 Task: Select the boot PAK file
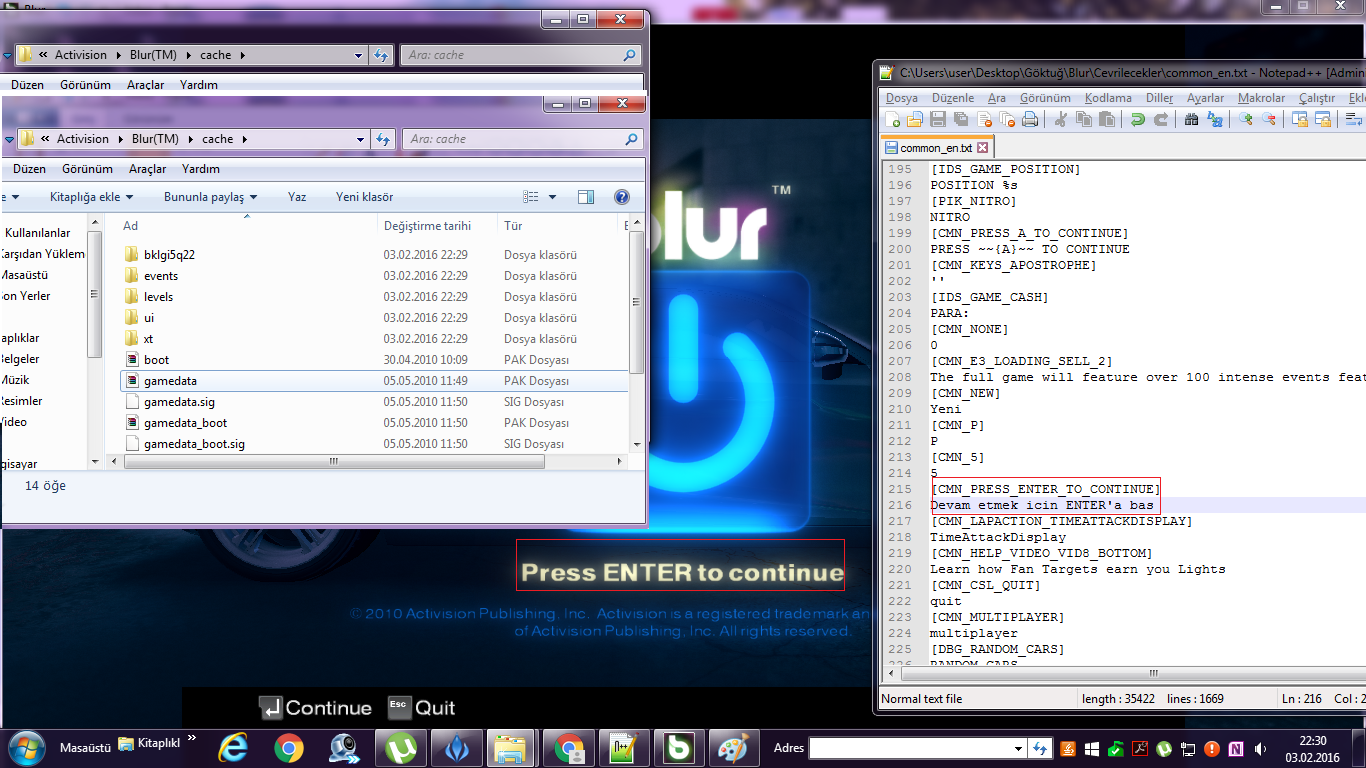pos(156,360)
